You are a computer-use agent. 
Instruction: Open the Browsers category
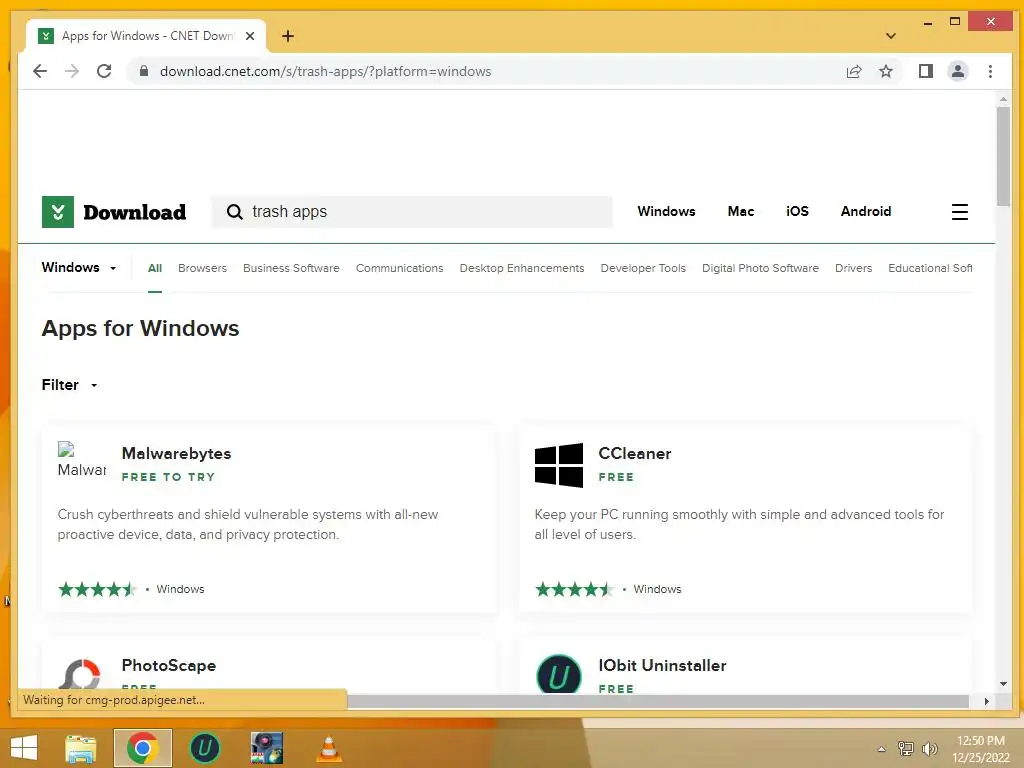[202, 268]
